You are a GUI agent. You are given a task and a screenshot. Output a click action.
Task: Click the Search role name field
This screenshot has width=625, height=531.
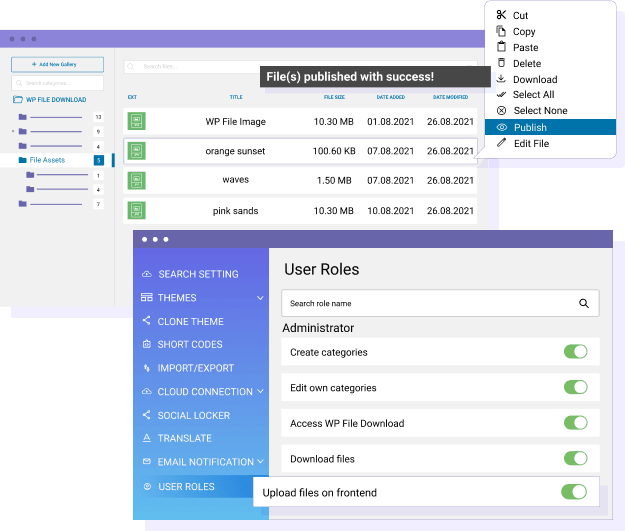[430, 303]
